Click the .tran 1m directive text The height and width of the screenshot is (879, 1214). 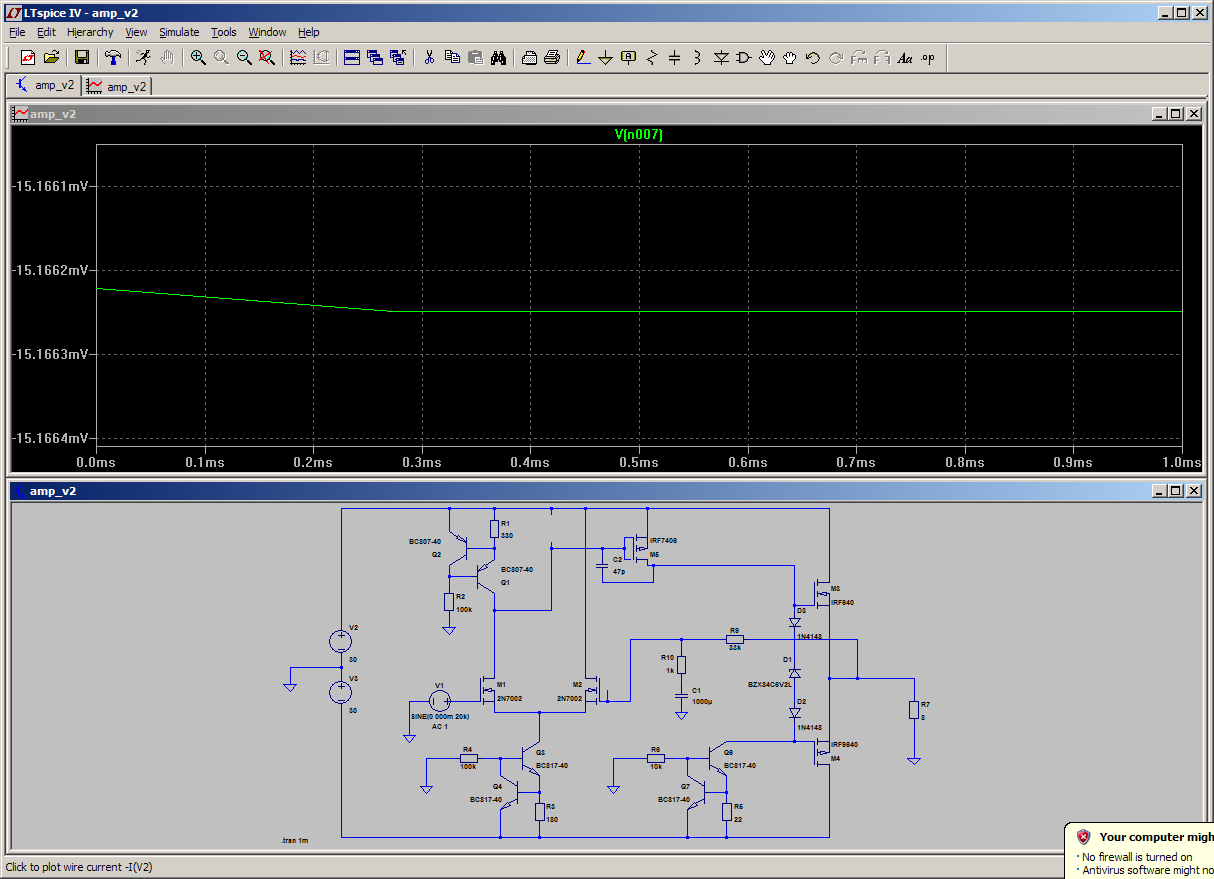click(x=295, y=841)
